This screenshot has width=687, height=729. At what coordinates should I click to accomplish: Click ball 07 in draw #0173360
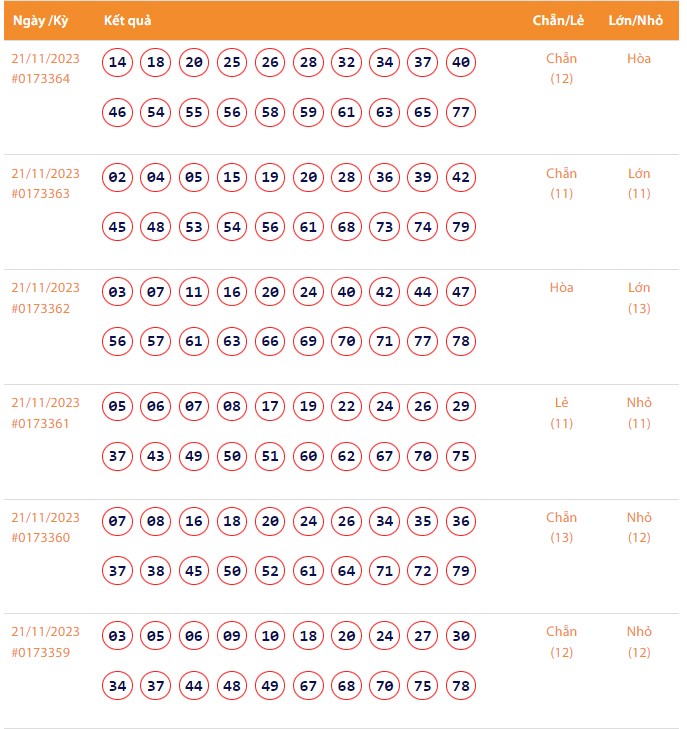[x=118, y=522]
